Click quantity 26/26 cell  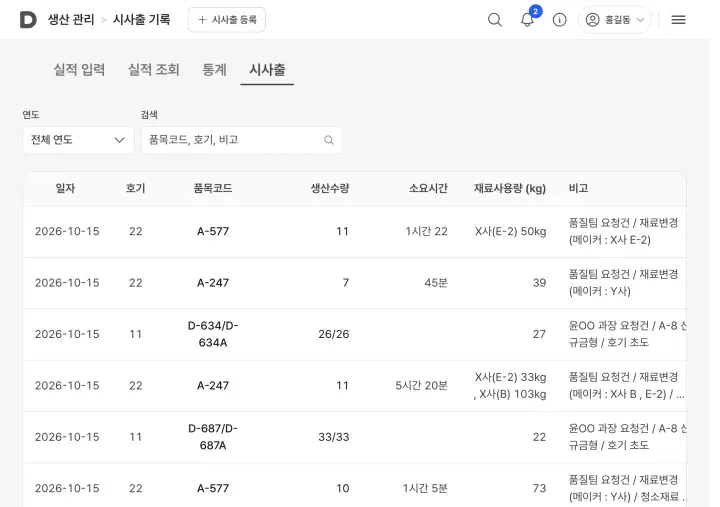click(x=334, y=334)
